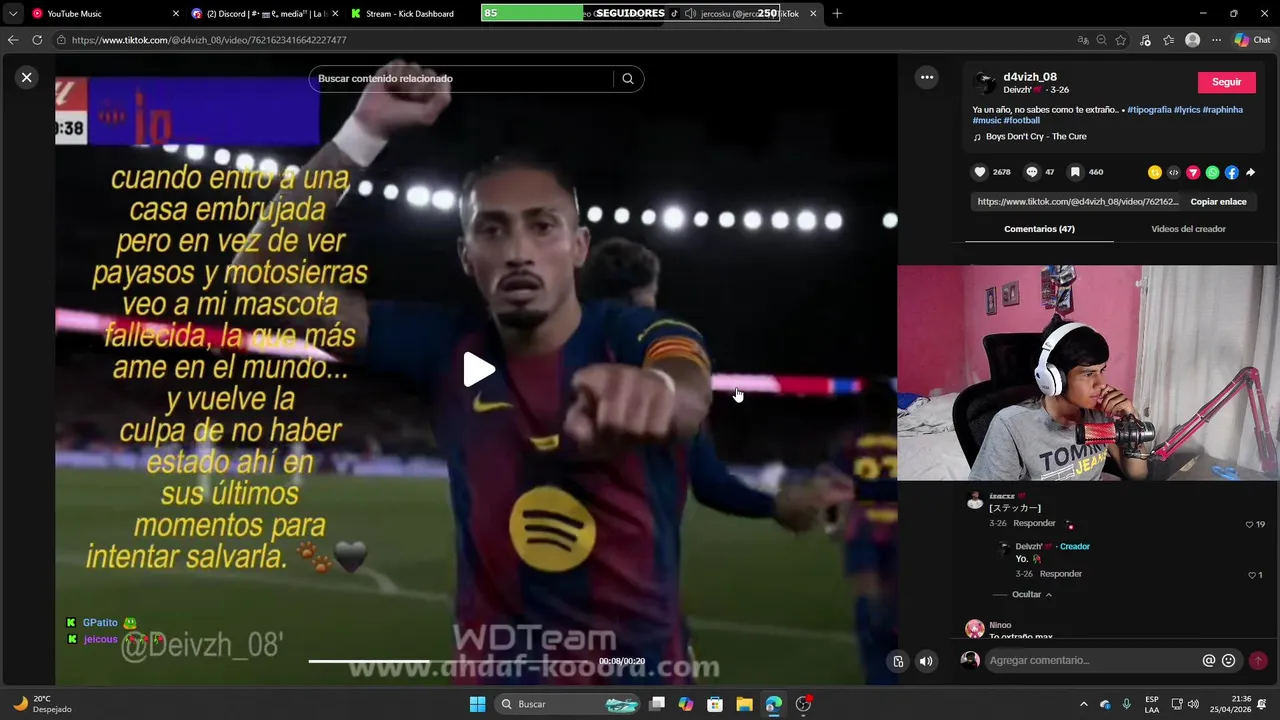
Task: Like the isacxs comment with 19 likes
Action: 1249,524
